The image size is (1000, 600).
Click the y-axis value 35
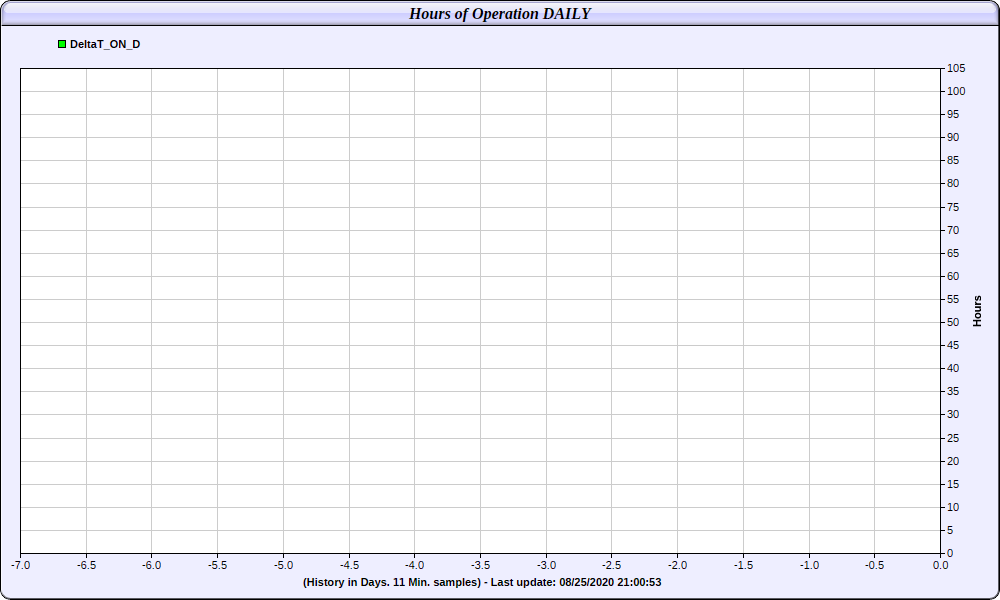pos(953,391)
